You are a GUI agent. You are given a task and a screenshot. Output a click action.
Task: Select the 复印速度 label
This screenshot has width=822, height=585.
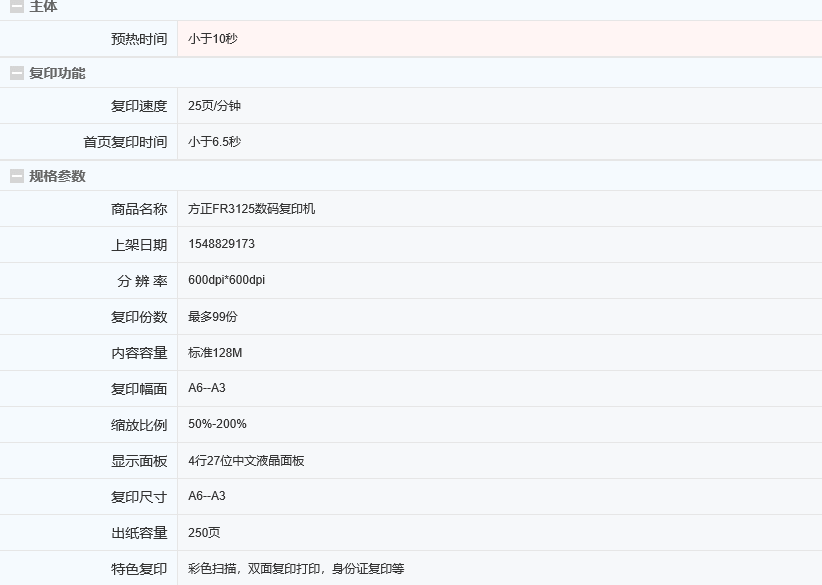pyautogui.click(x=139, y=106)
